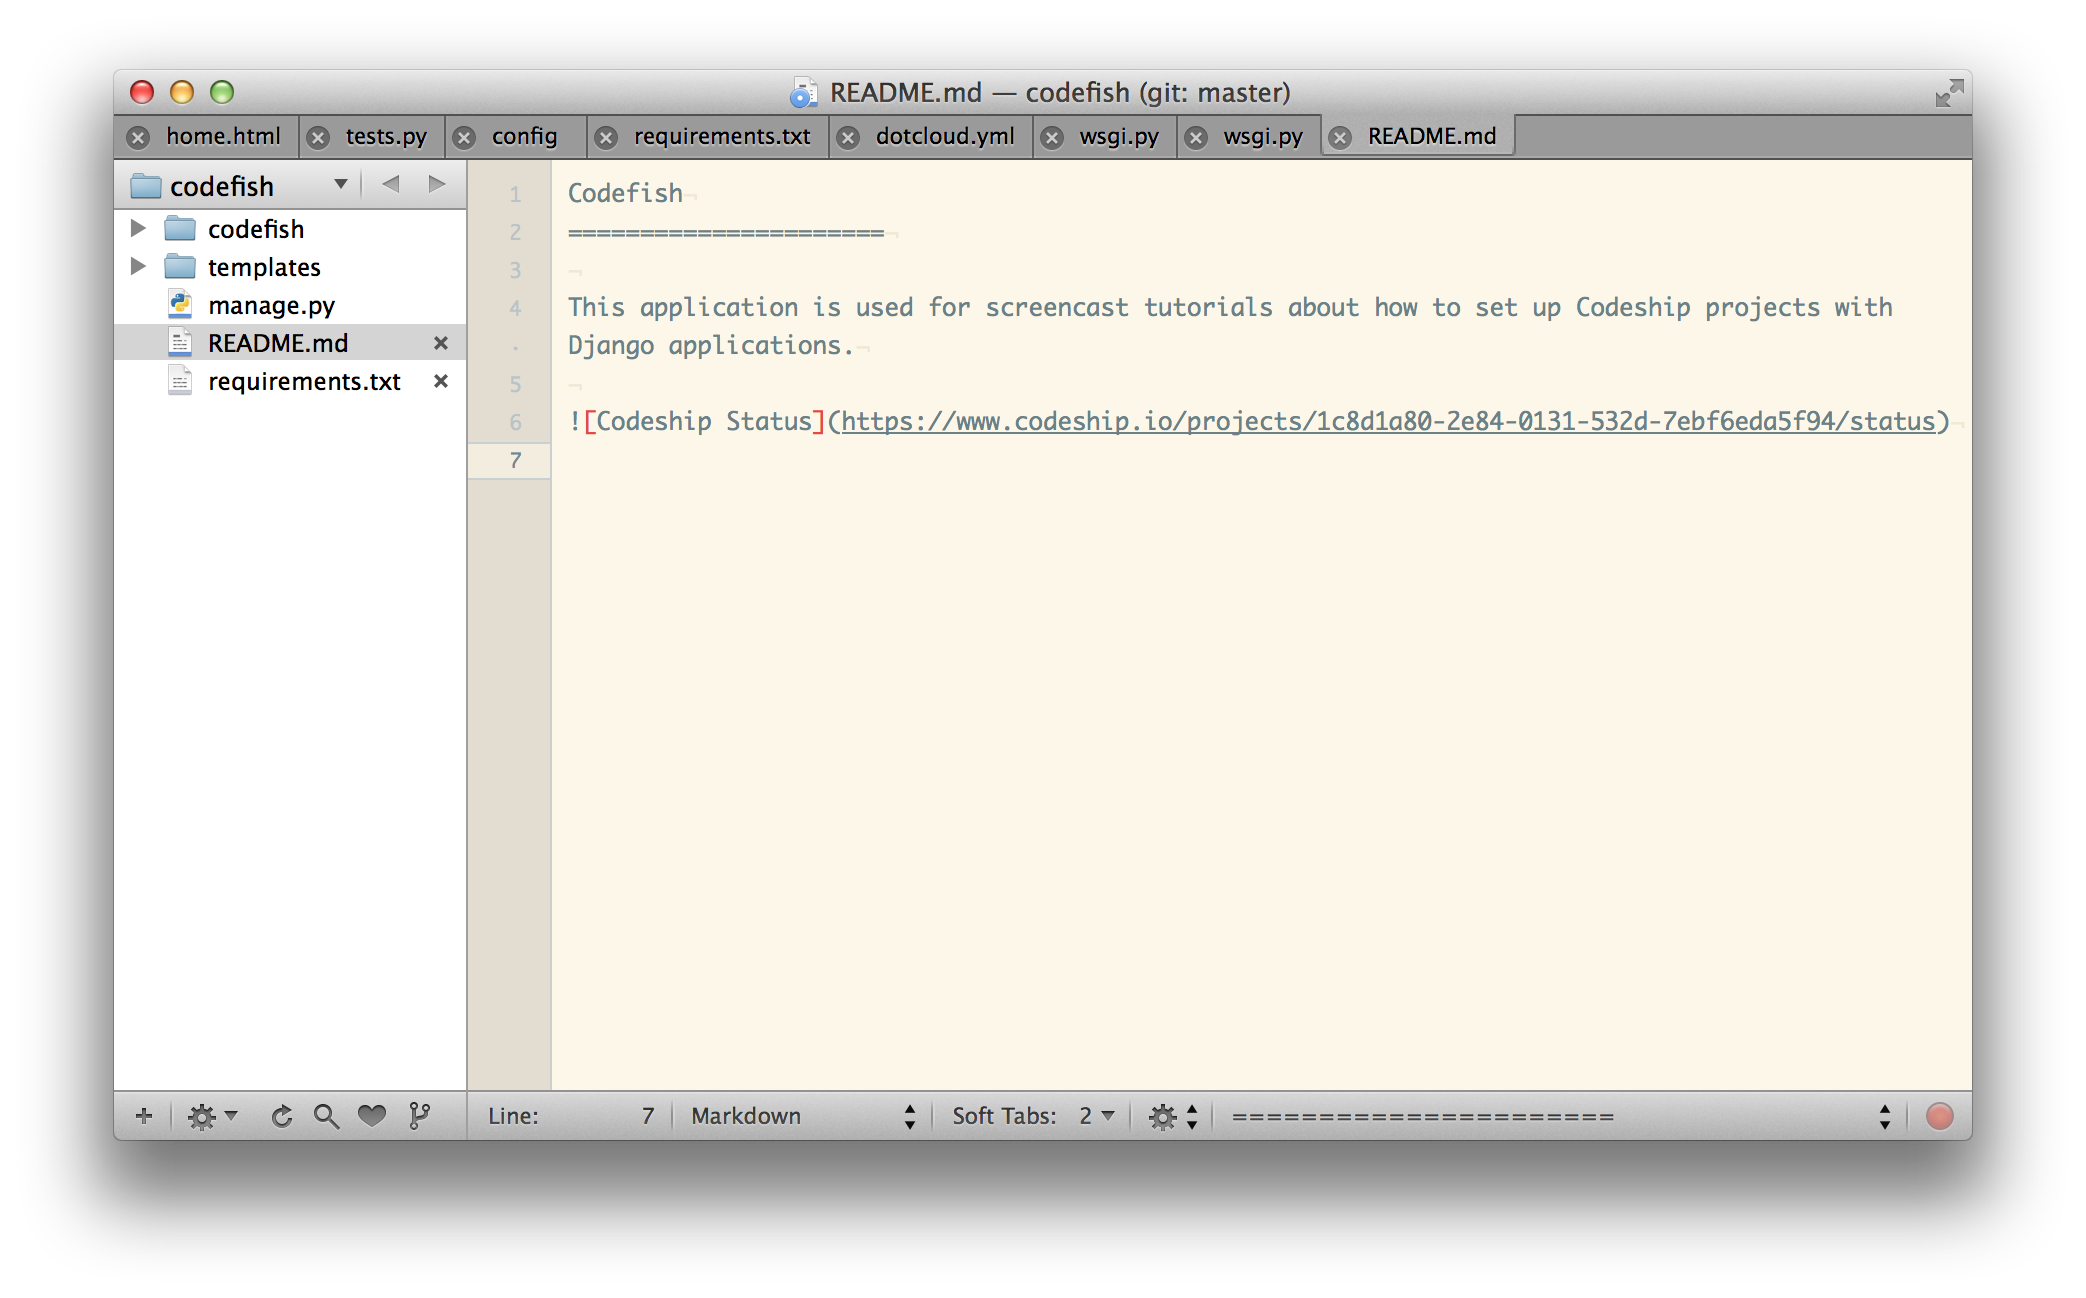Go back in file browser history
Screen dimensions: 2086x1298
pos(391,184)
